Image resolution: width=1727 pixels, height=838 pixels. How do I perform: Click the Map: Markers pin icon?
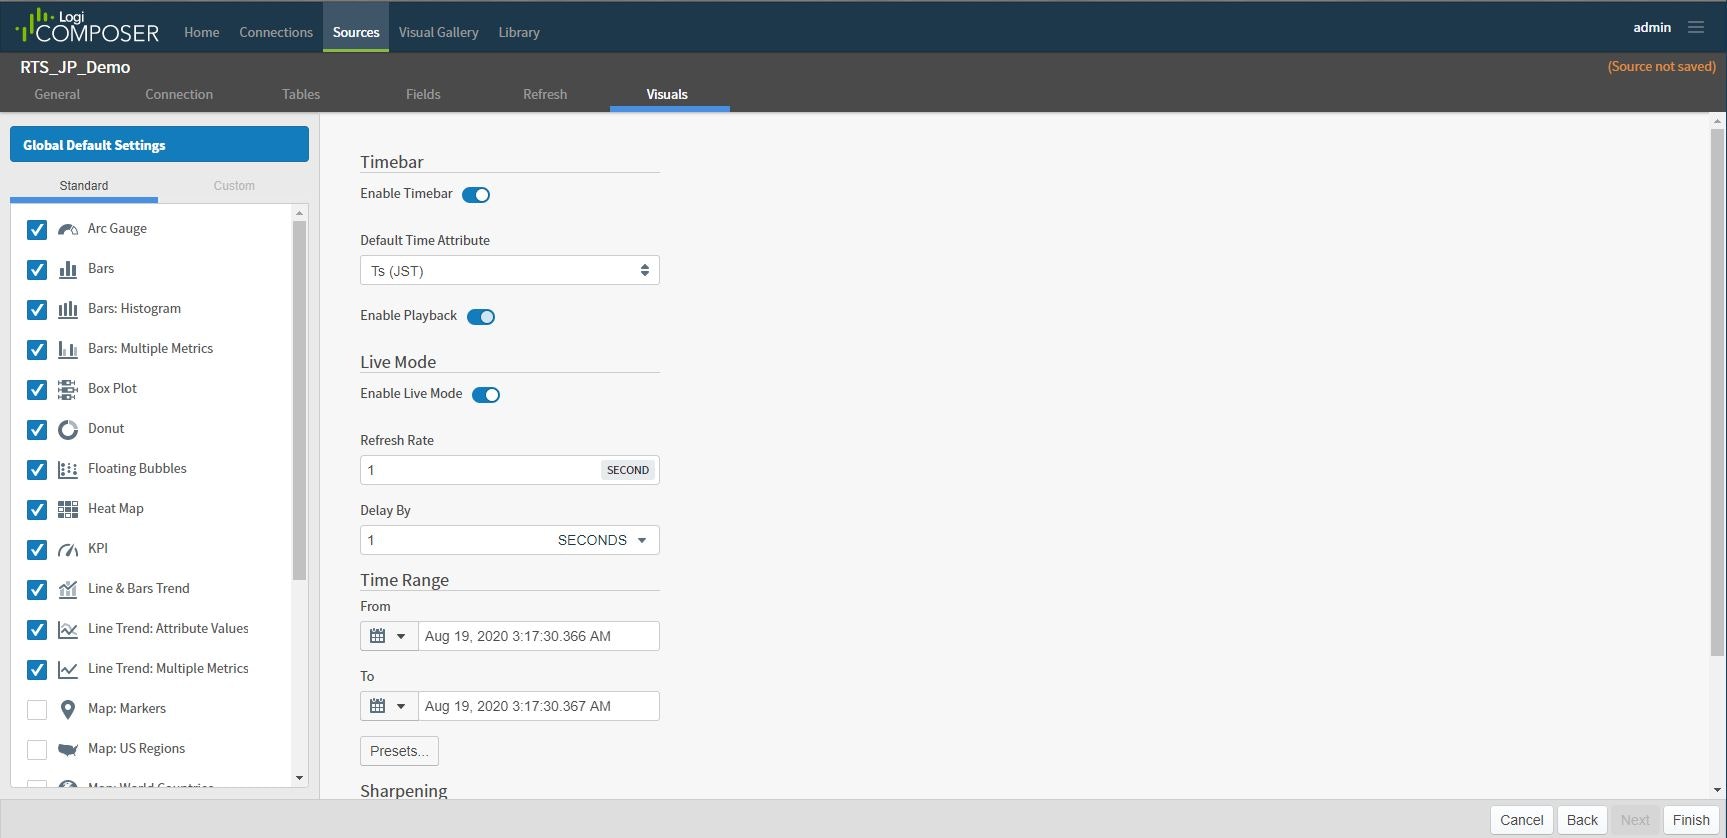68,709
